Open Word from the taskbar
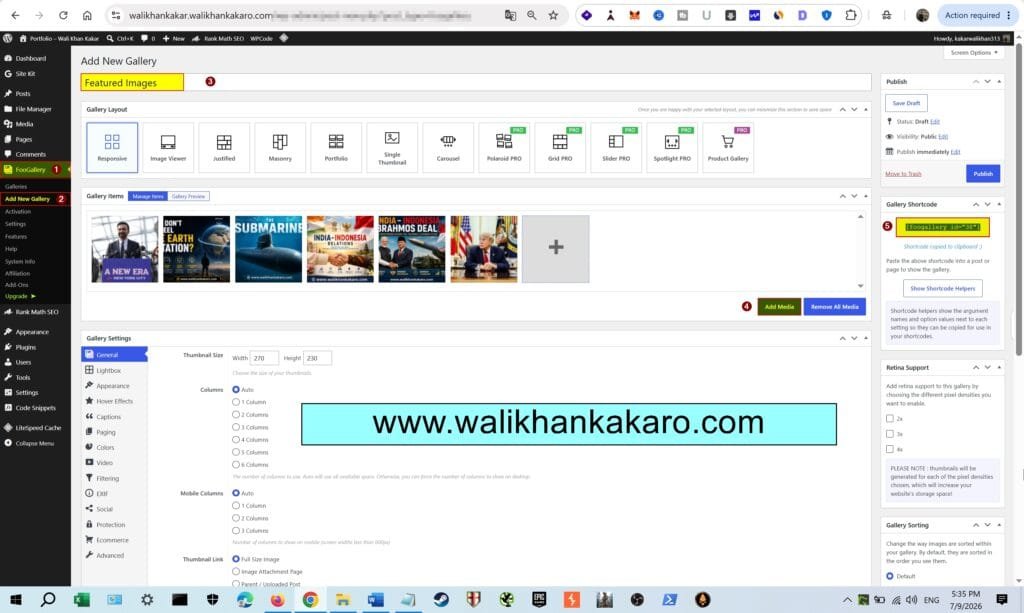The height and width of the screenshot is (613, 1024). pos(376,599)
